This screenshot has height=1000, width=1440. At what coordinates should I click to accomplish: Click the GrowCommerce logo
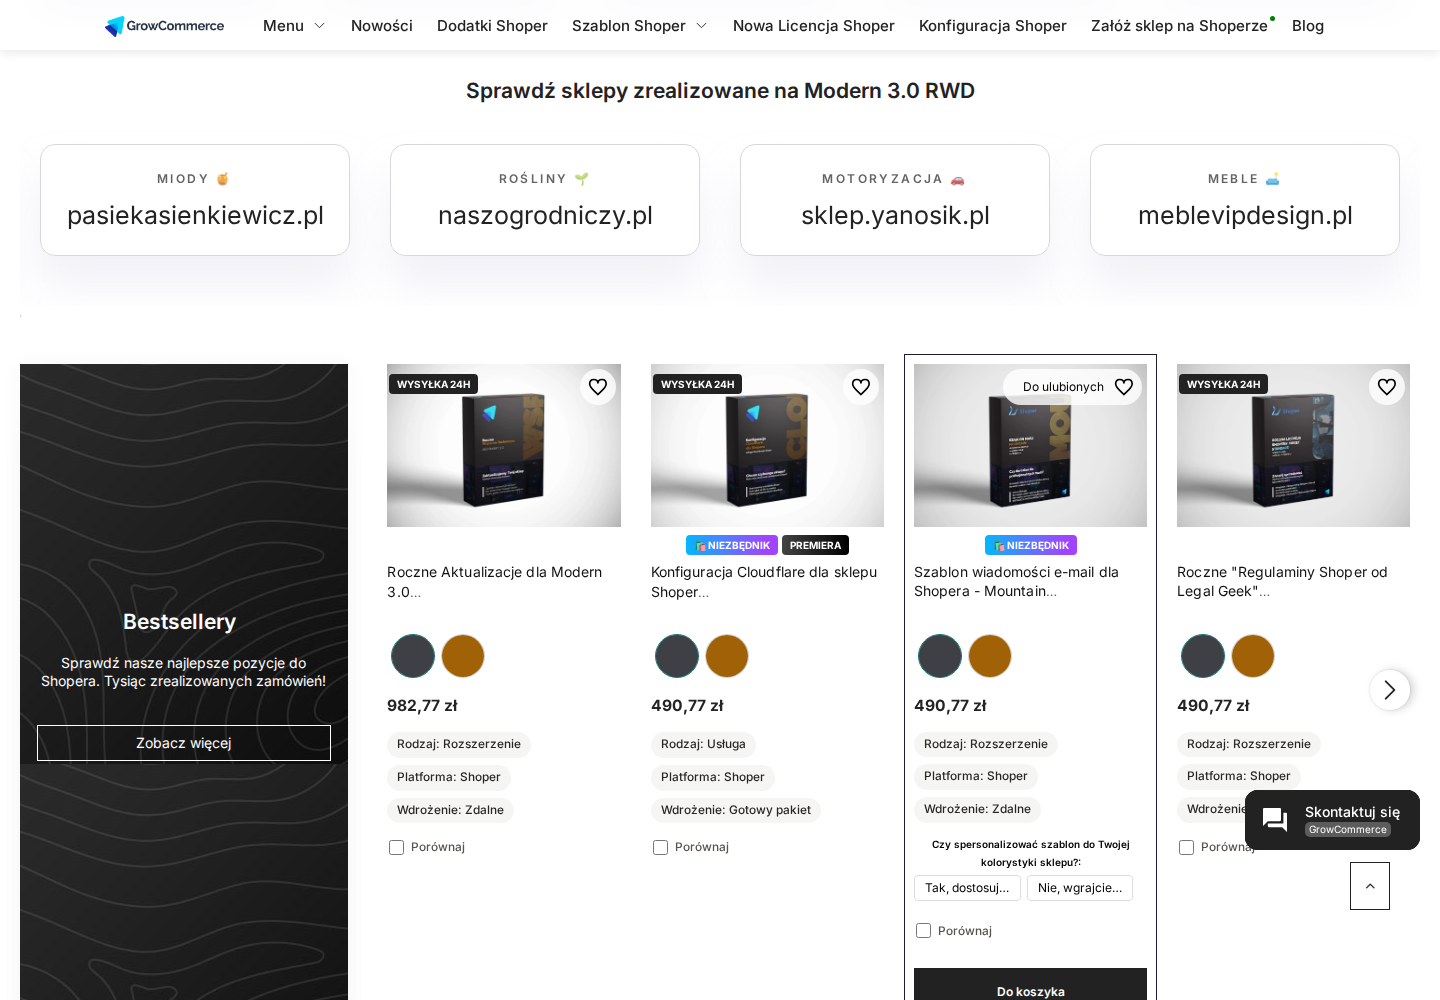tap(165, 26)
